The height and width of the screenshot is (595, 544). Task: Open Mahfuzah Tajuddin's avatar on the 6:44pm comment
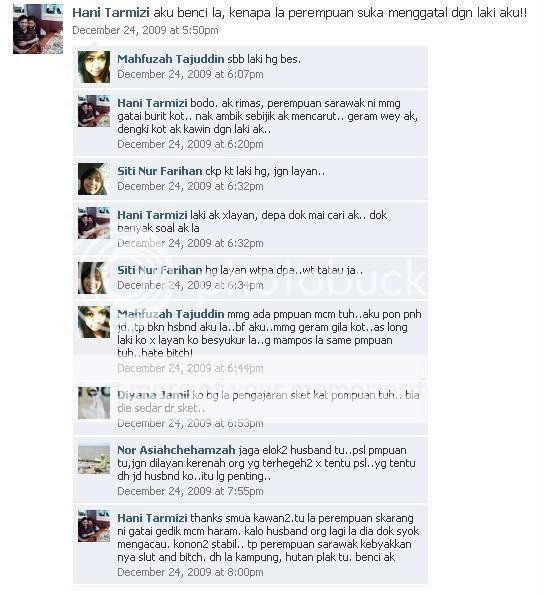pyautogui.click(x=94, y=322)
